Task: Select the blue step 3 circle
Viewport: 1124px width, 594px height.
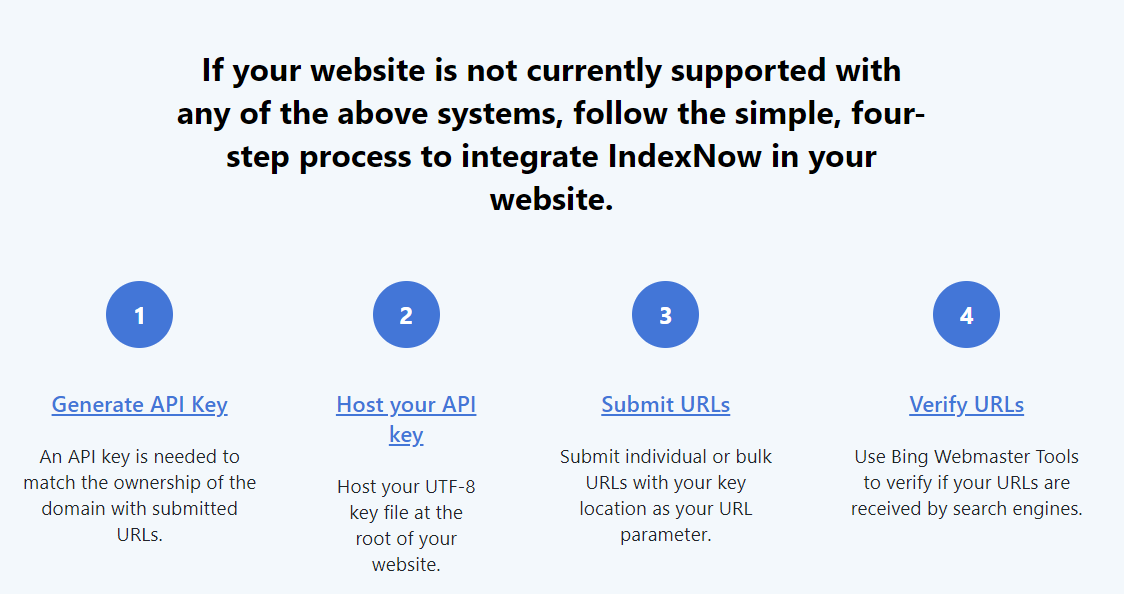Action: (x=665, y=315)
